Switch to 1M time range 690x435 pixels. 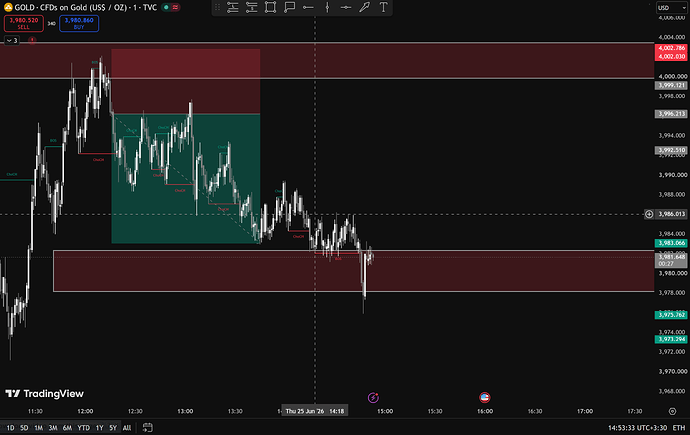(x=38, y=428)
